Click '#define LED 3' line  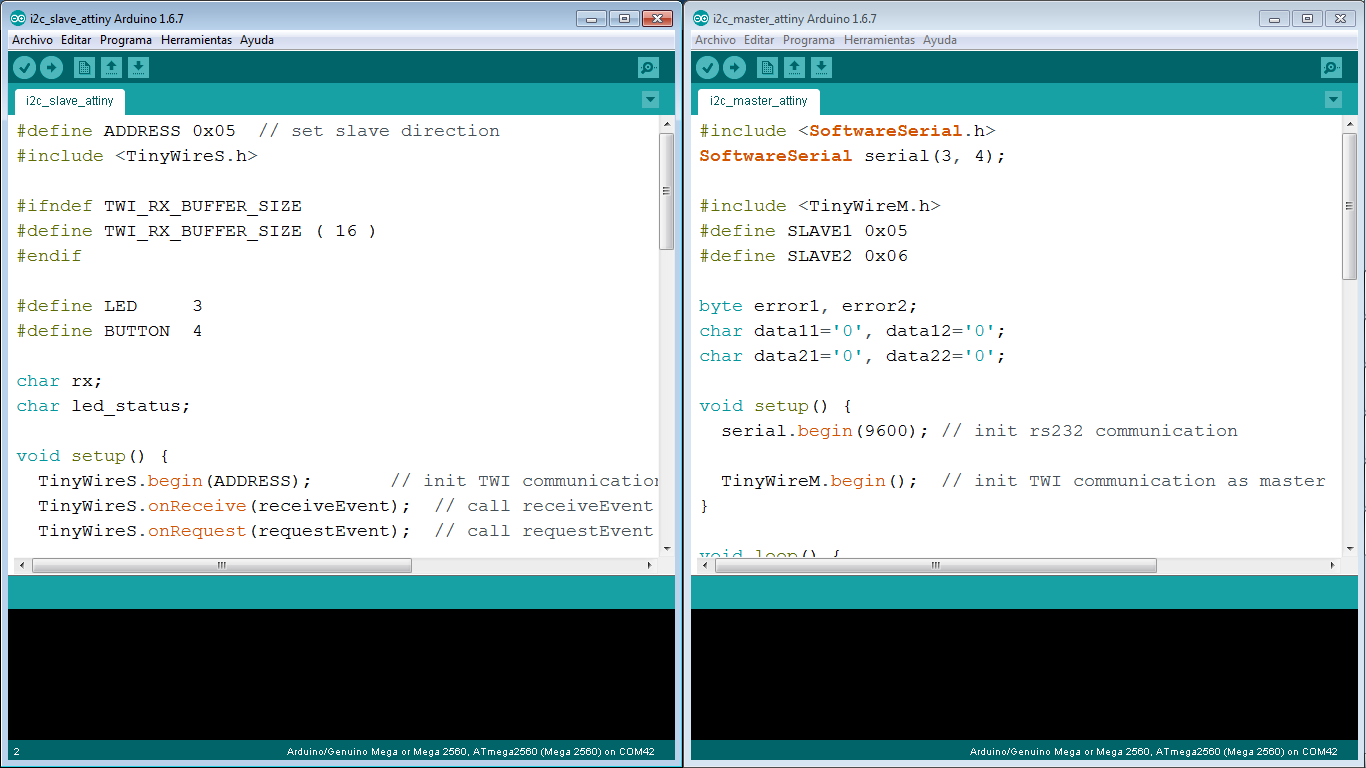point(110,306)
